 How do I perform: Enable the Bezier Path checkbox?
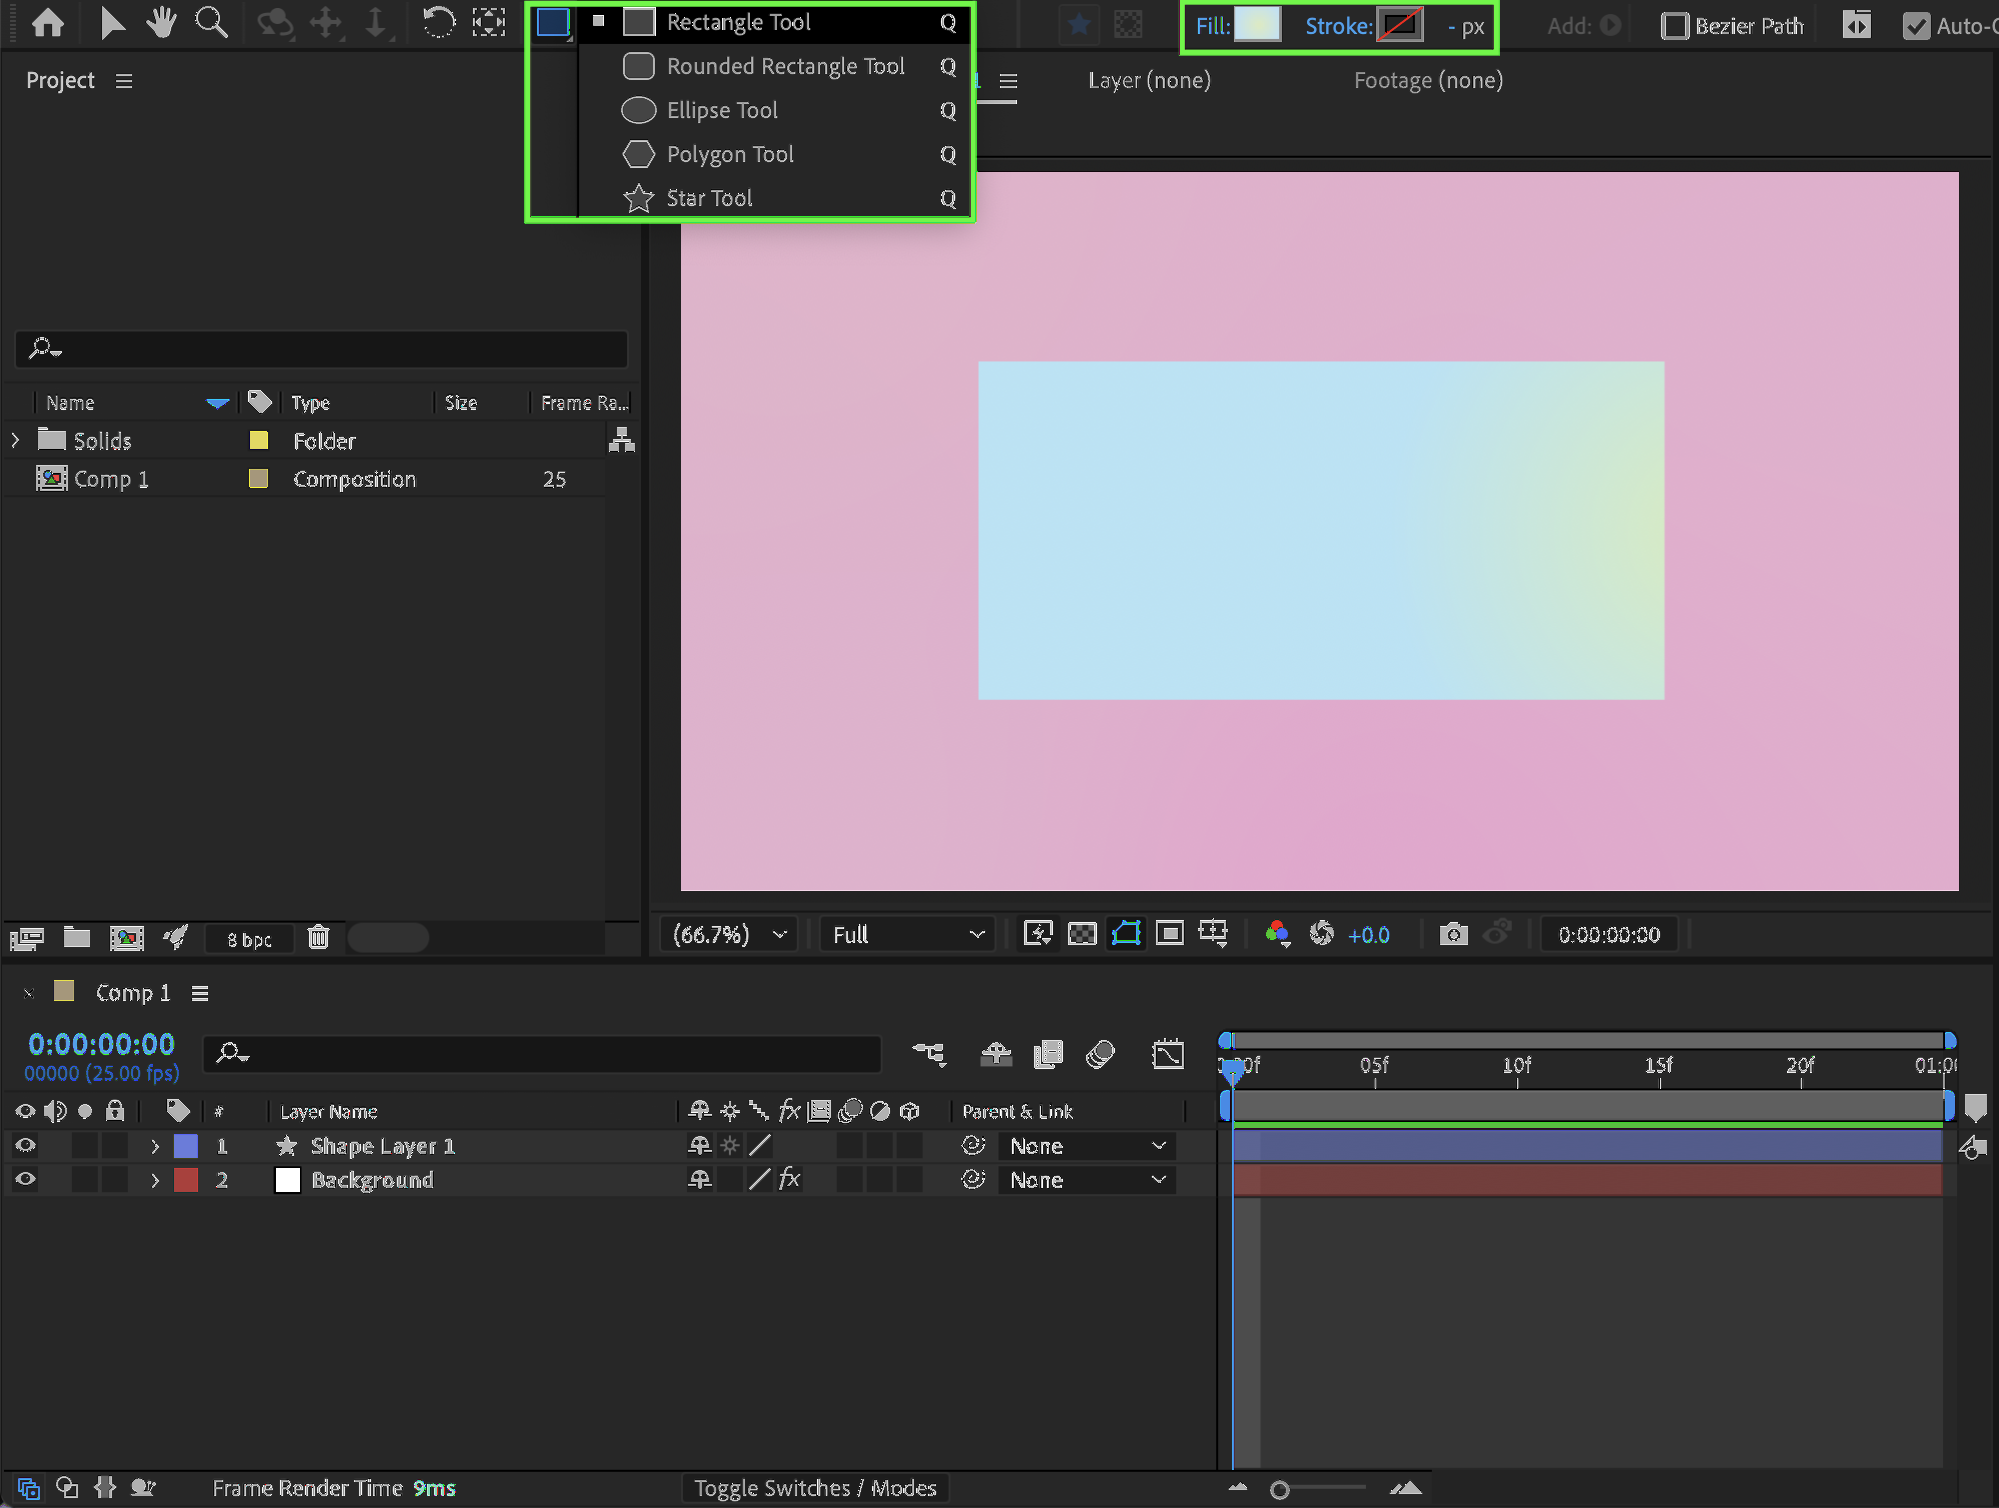click(x=1674, y=26)
